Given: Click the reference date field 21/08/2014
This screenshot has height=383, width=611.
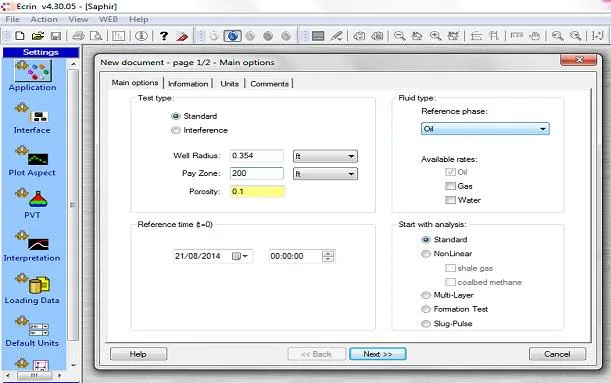Looking at the screenshot, I should 213,256.
